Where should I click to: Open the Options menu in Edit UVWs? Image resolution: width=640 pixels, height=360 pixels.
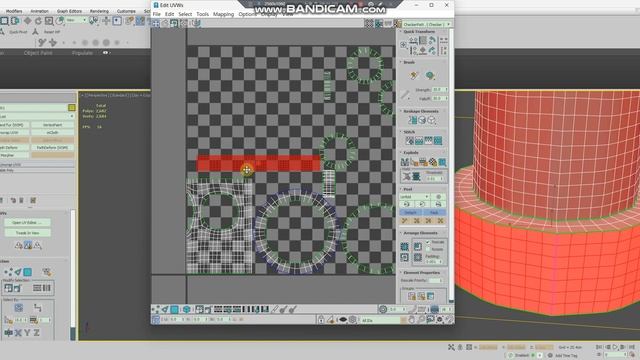[247, 14]
